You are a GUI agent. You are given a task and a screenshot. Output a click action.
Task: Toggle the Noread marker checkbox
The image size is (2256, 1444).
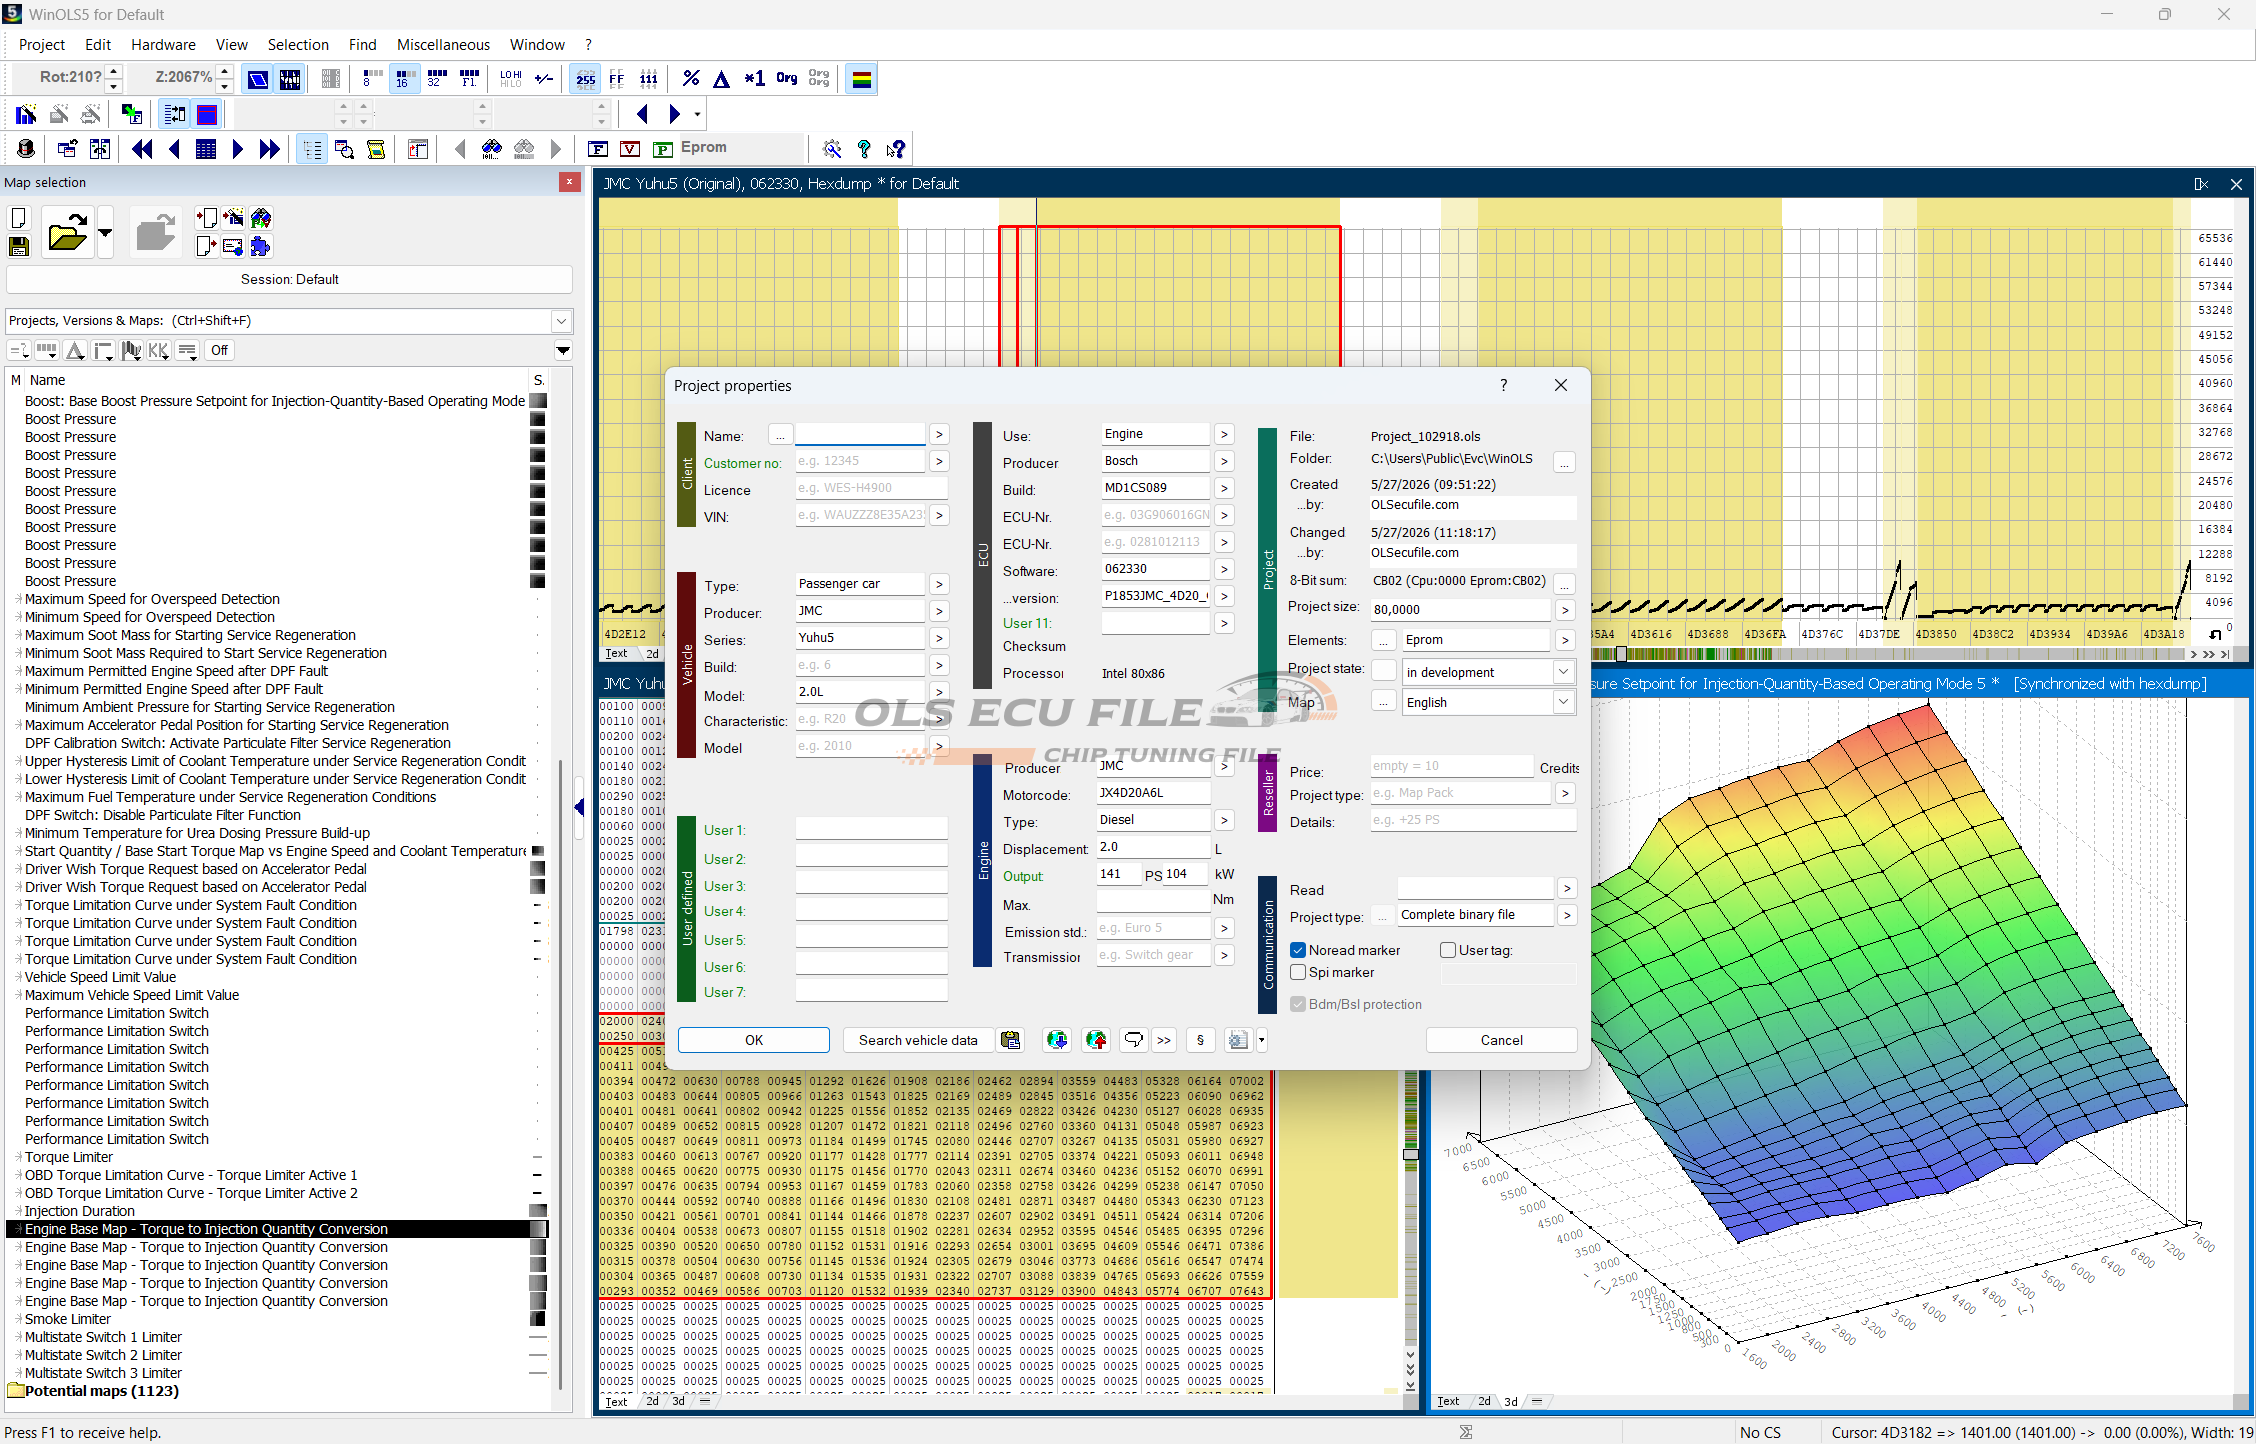point(1298,950)
